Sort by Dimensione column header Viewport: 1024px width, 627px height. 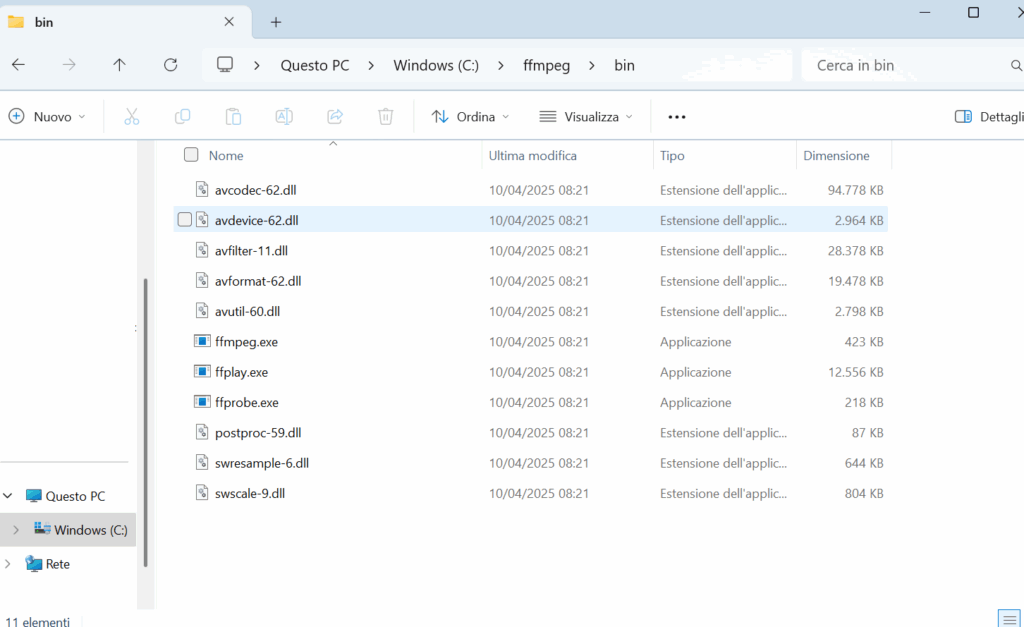836,155
